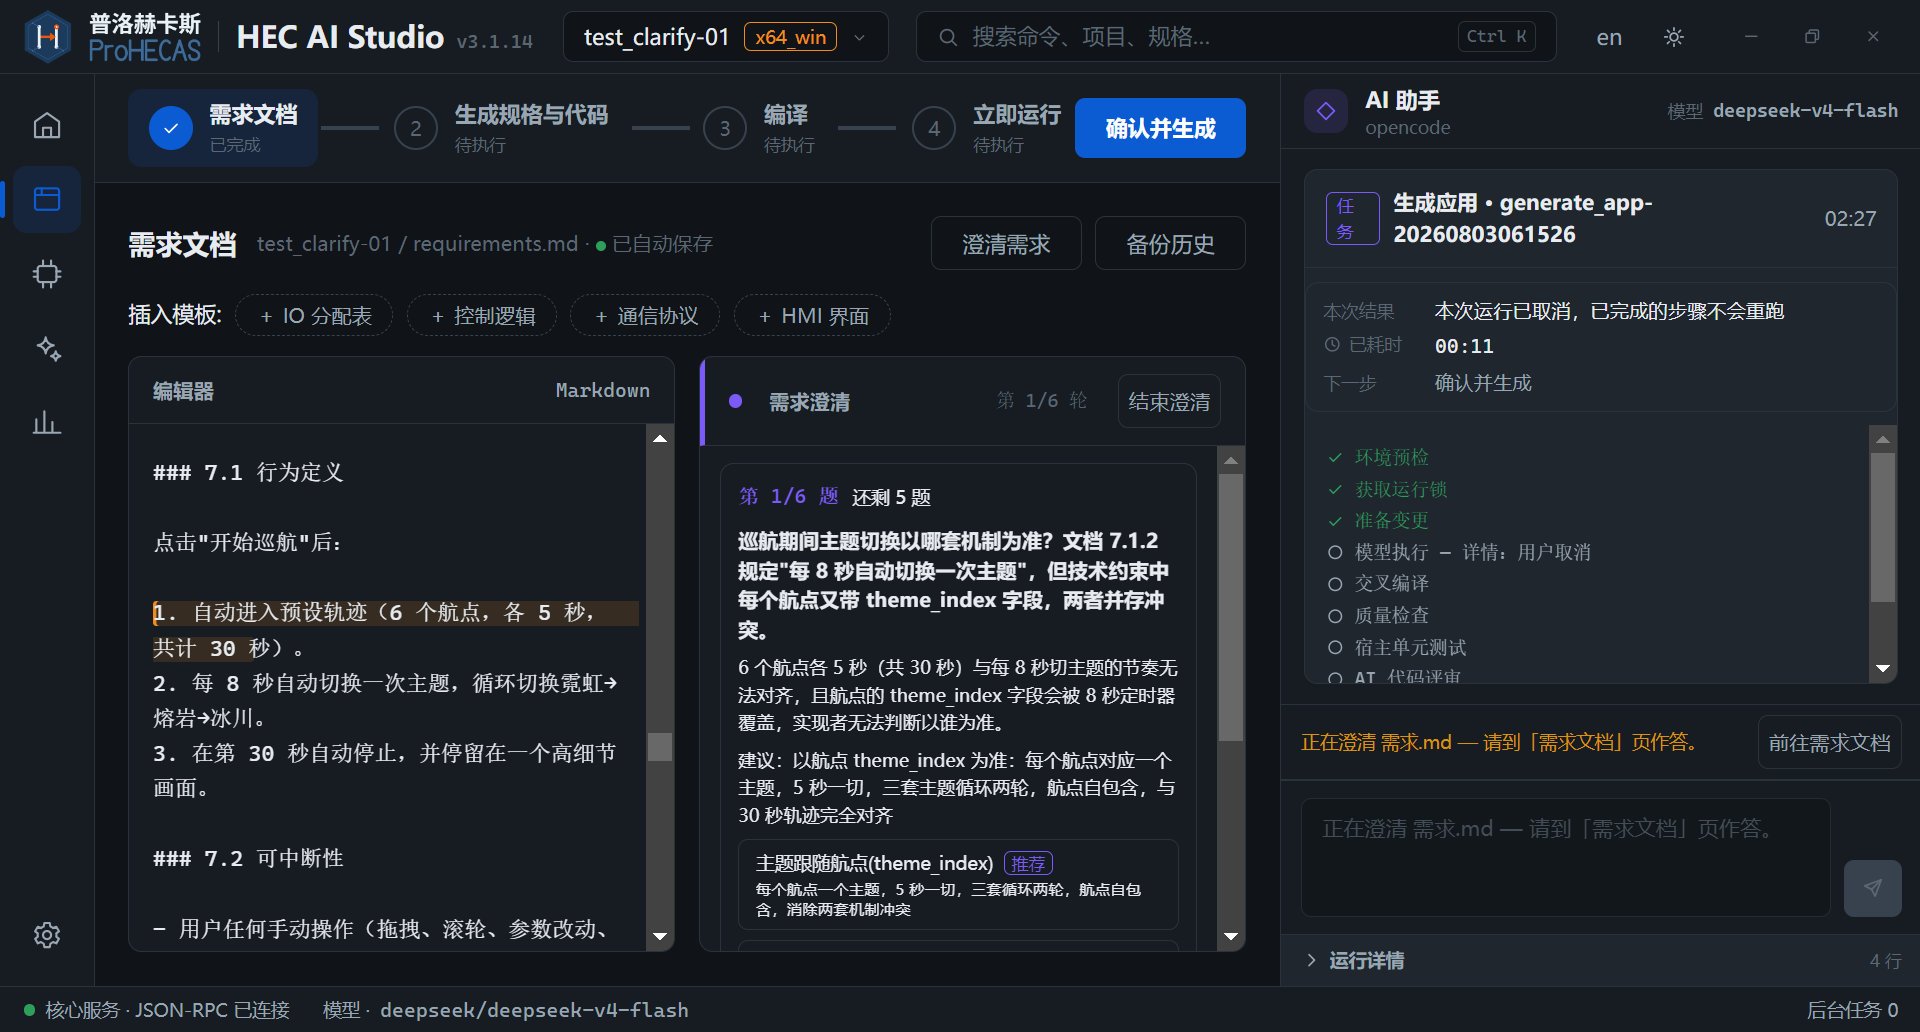Click the 确认并生成 button
This screenshot has height=1032, width=1920.
[1160, 128]
